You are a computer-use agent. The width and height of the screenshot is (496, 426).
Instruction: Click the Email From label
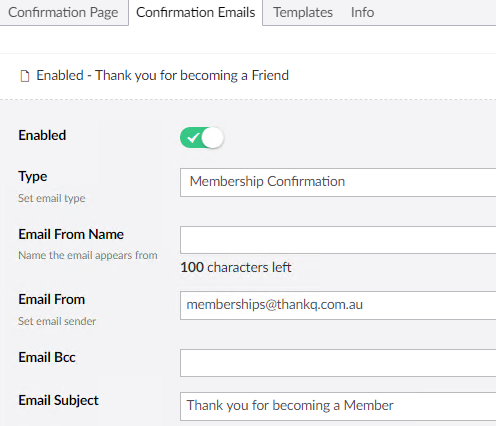(52, 299)
